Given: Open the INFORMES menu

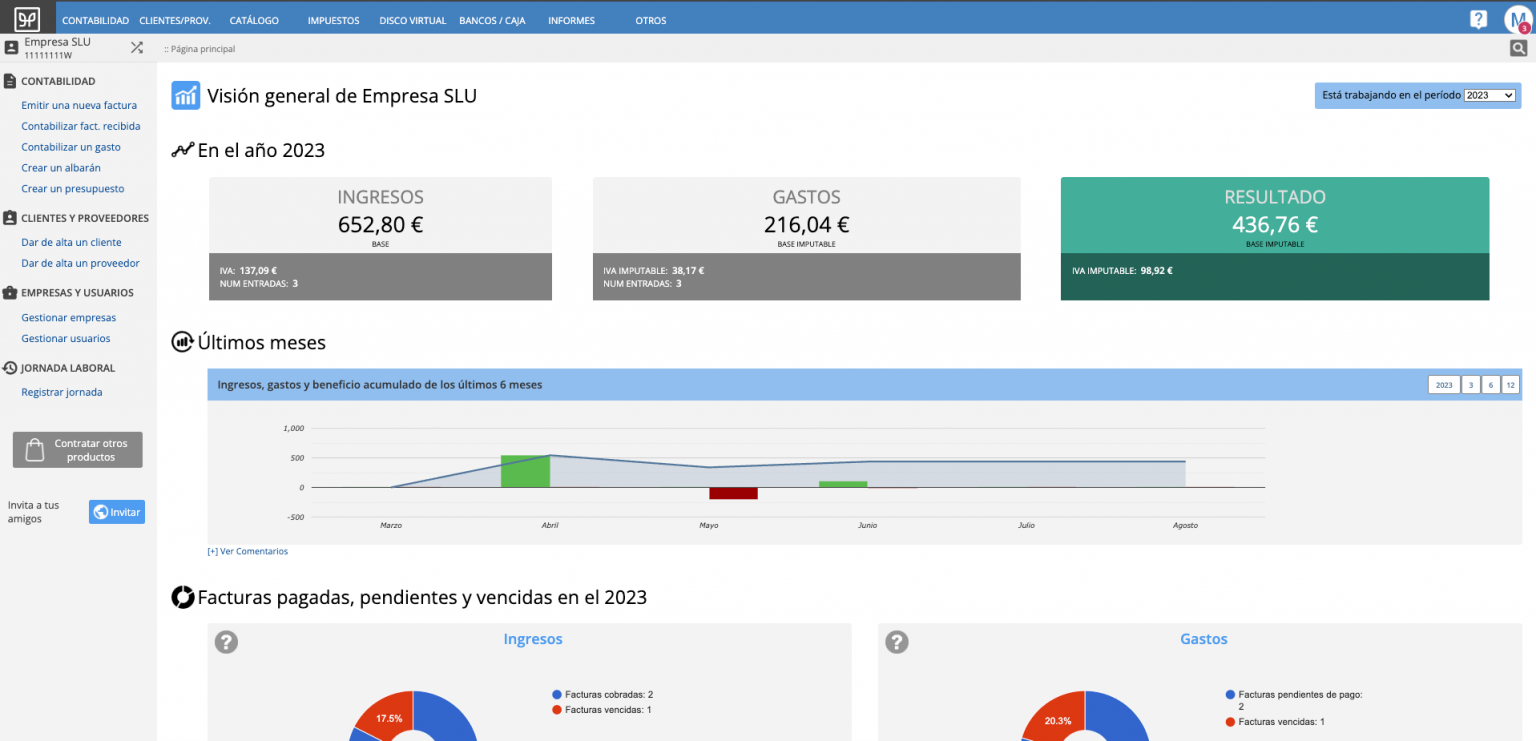Looking at the screenshot, I should 571,20.
